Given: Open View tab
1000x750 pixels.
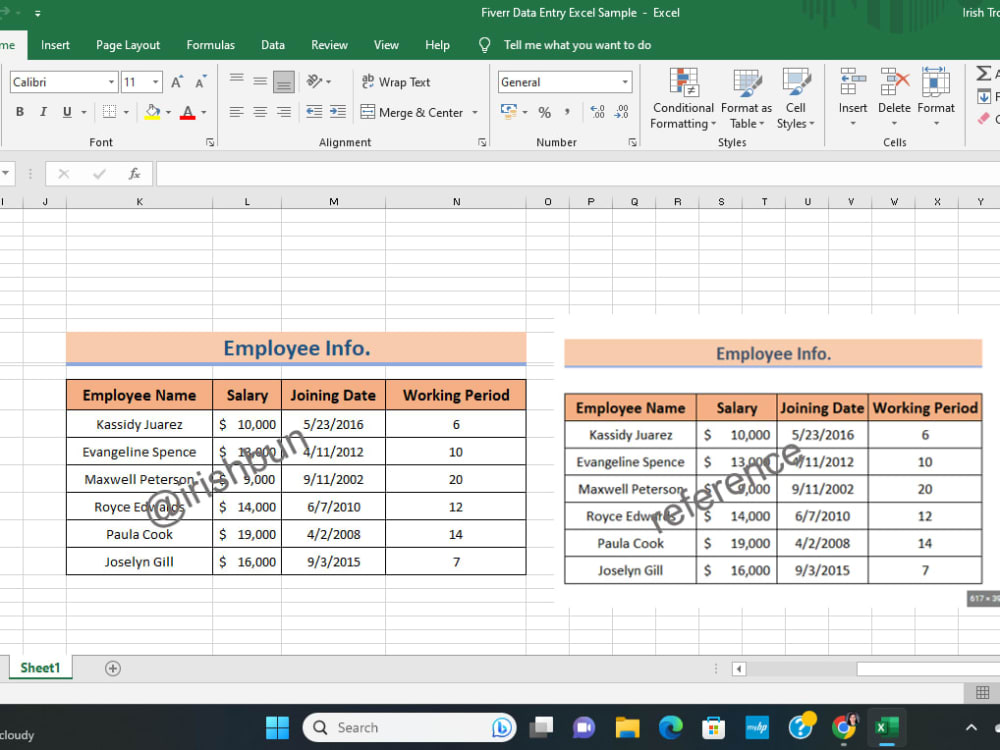Looking at the screenshot, I should (386, 45).
